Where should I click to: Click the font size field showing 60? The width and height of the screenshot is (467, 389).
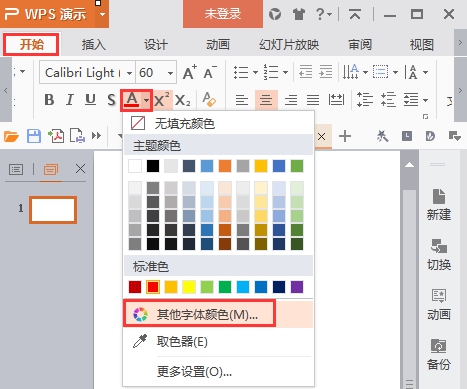click(x=151, y=72)
